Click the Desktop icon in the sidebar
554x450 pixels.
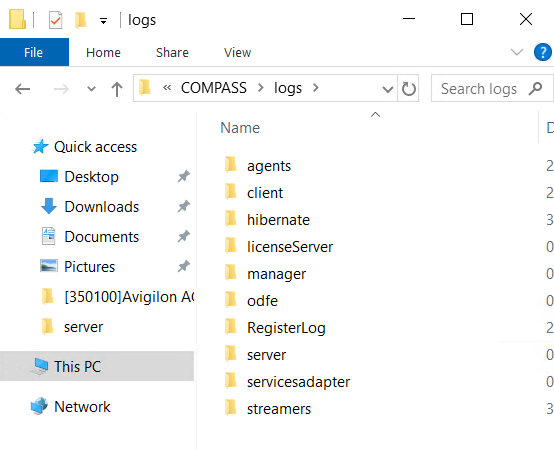pyautogui.click(x=49, y=176)
